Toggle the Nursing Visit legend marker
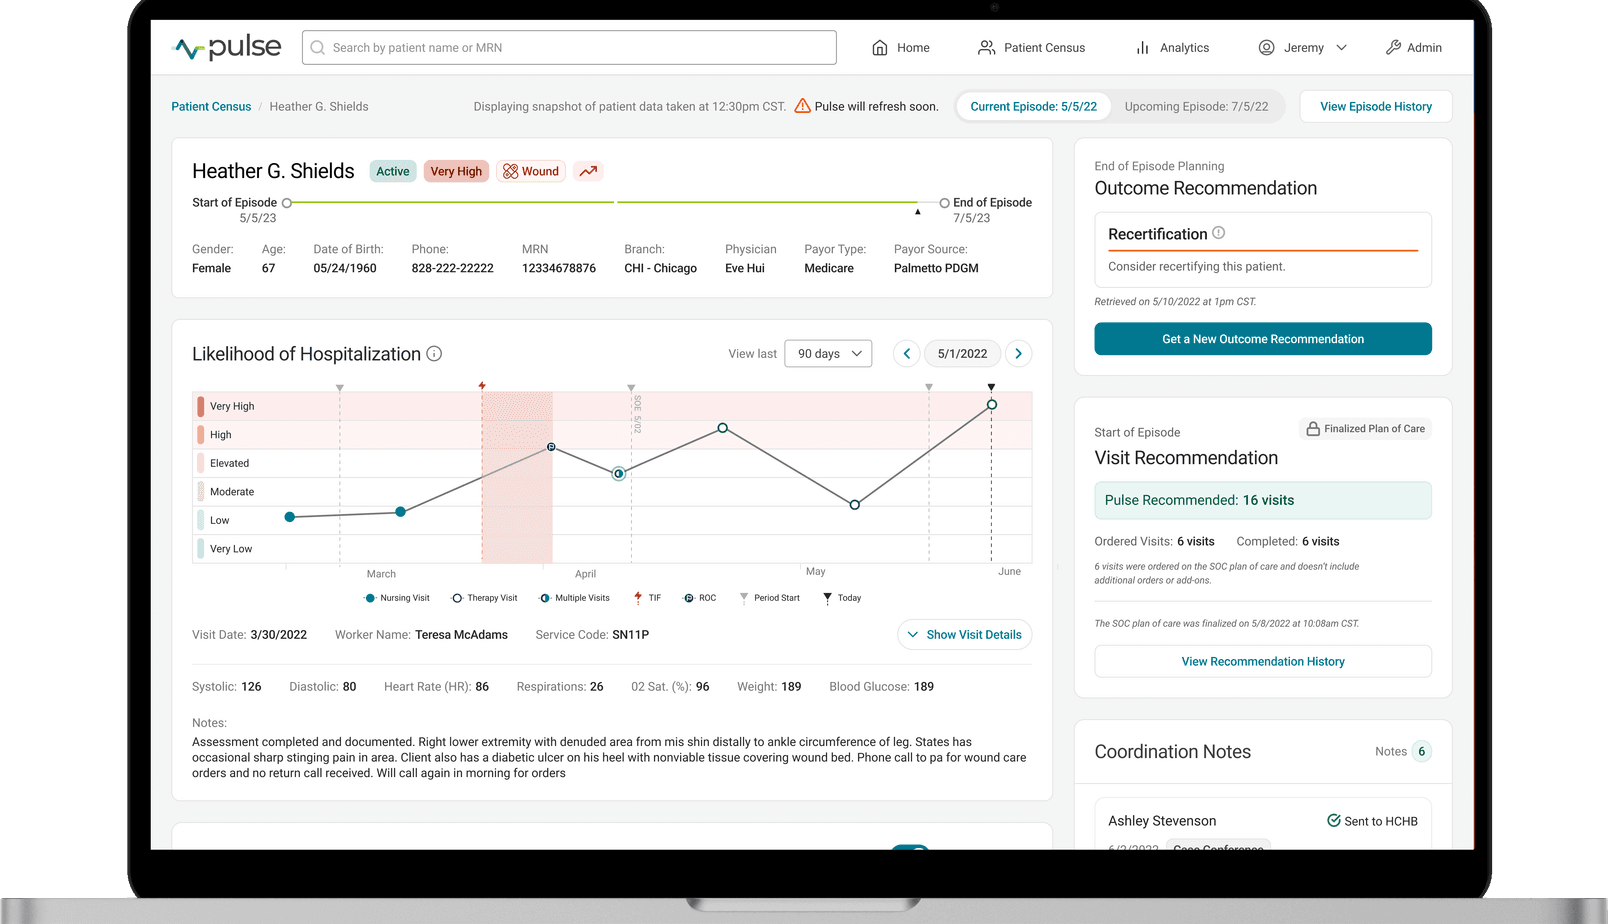Screen dimensions: 1608x924 coord(370,597)
